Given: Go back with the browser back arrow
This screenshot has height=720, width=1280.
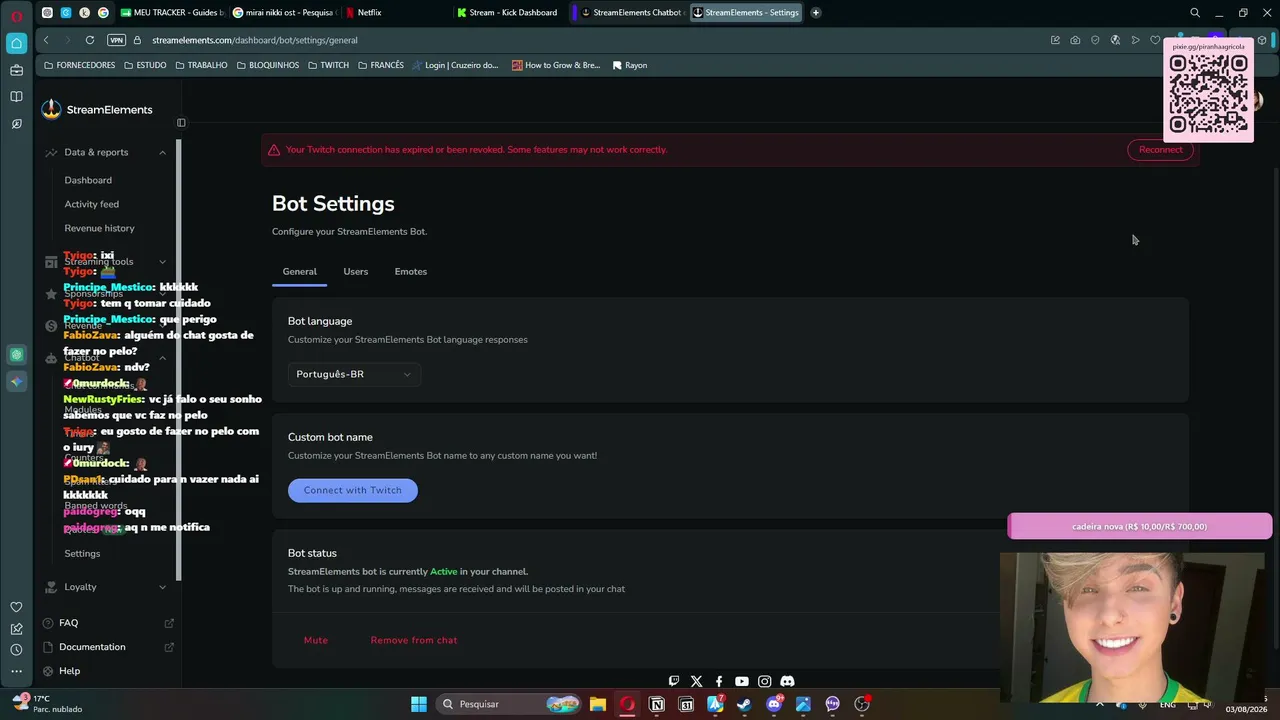Looking at the screenshot, I should pos(46,40).
